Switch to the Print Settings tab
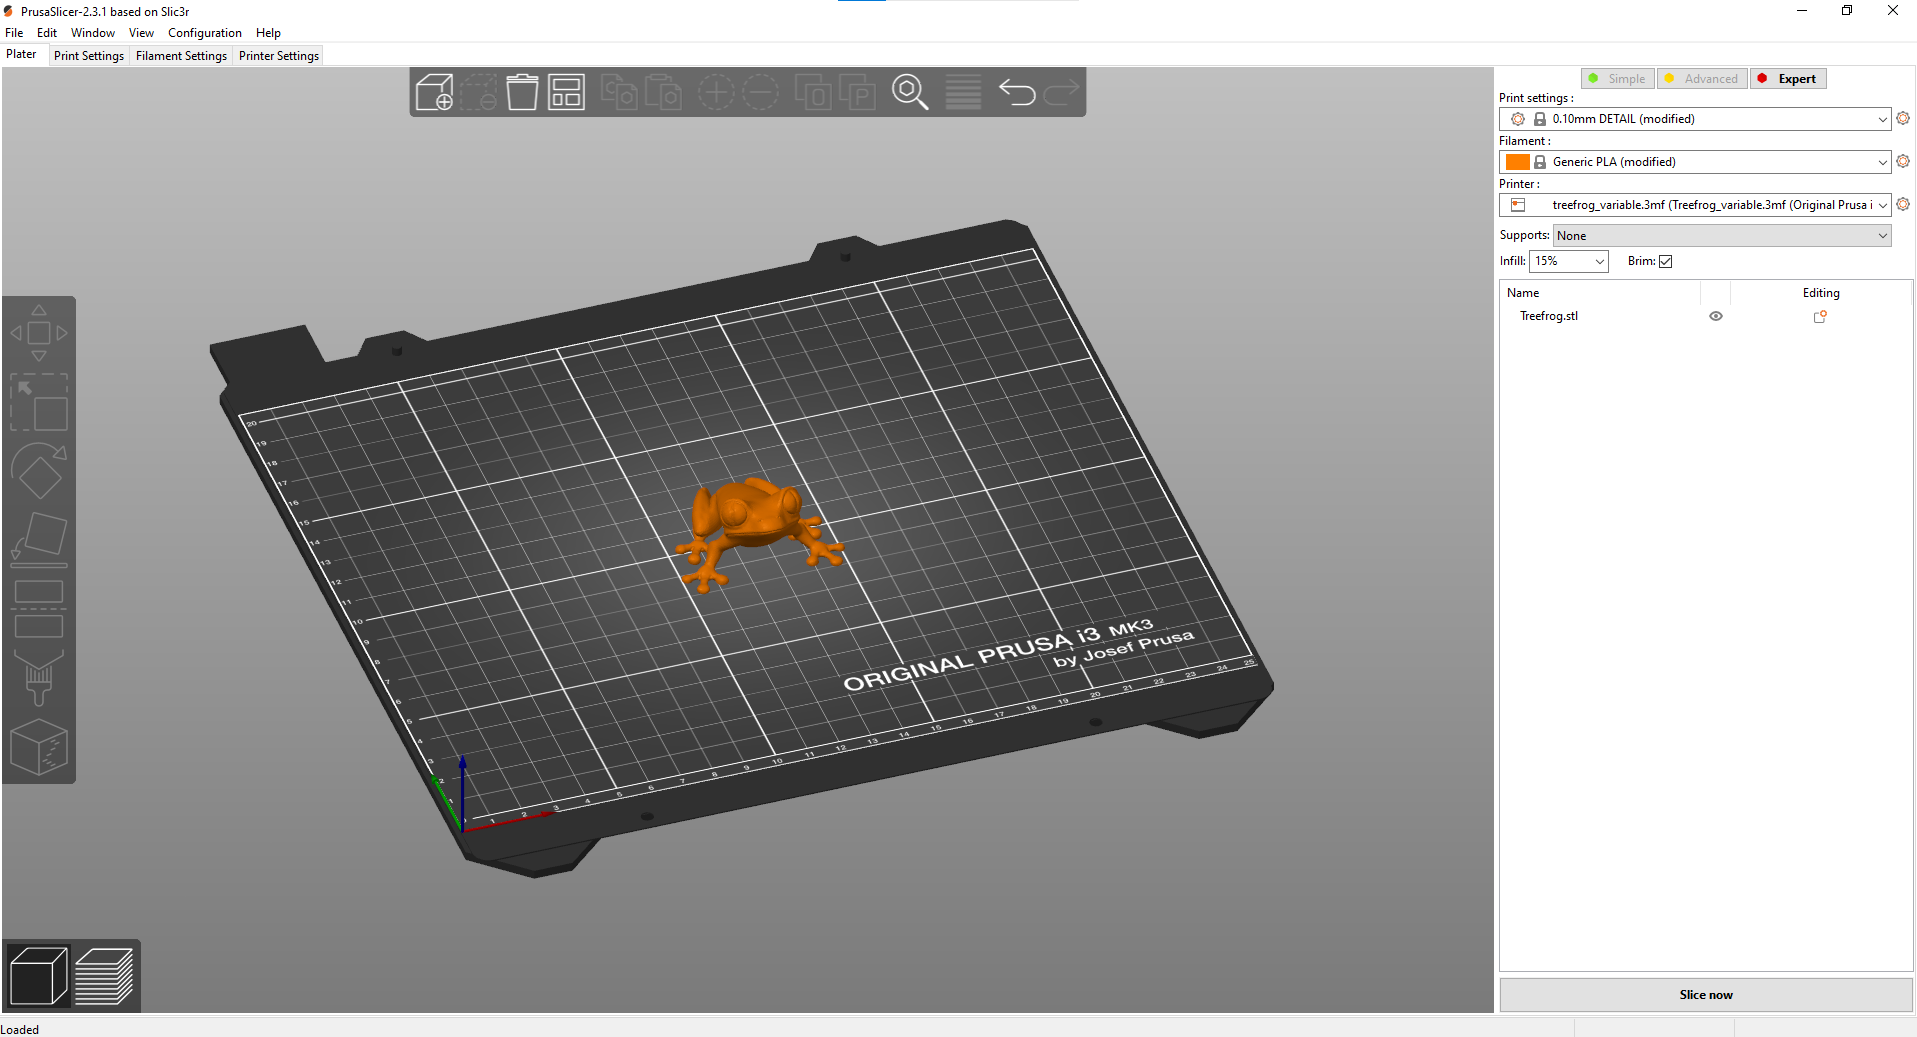This screenshot has width=1917, height=1037. click(x=89, y=56)
